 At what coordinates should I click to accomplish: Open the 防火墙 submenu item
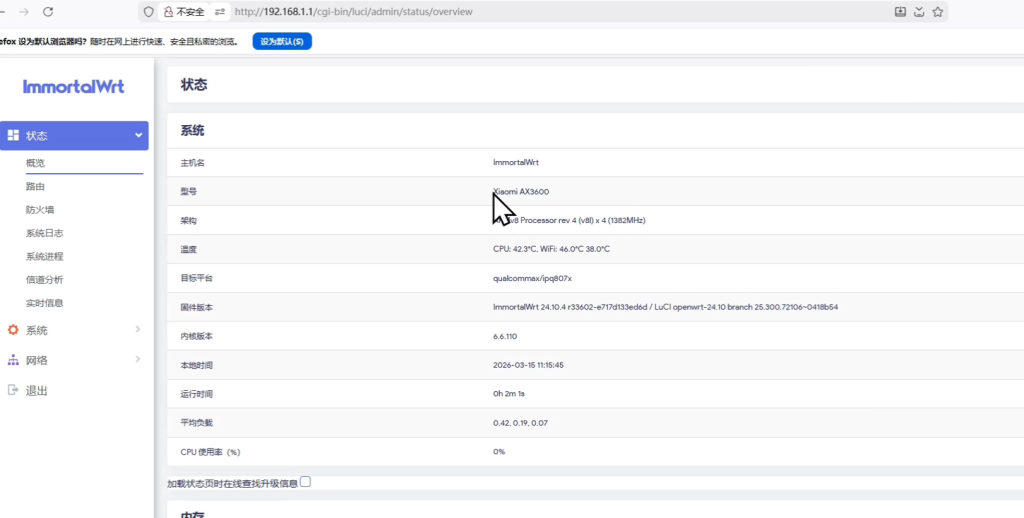[40, 210]
